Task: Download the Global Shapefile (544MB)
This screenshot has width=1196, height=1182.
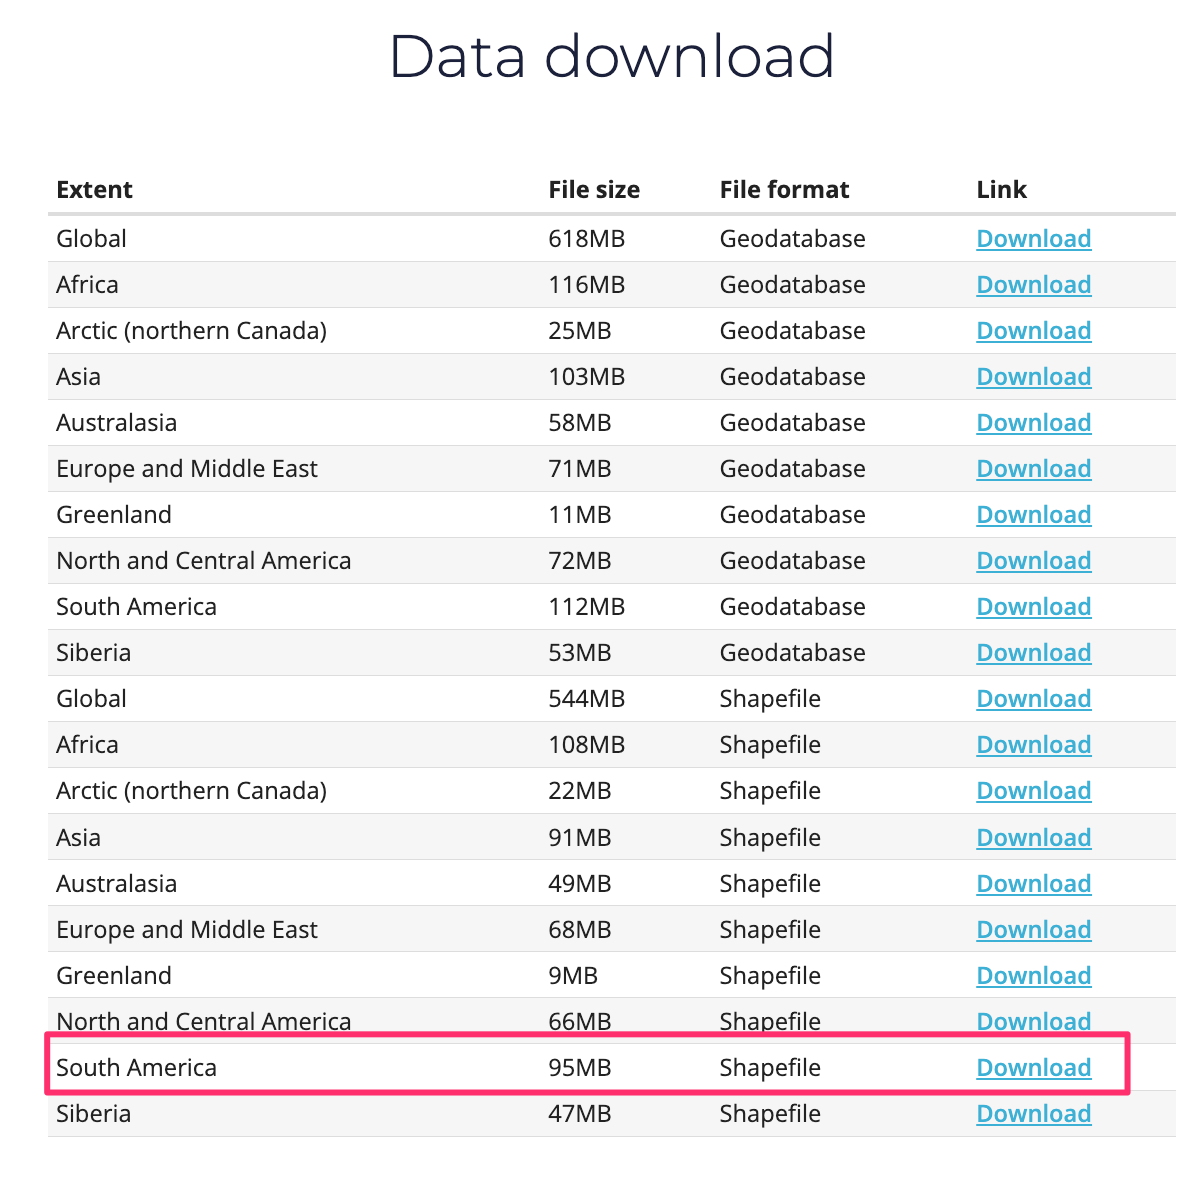Action: (x=1033, y=699)
